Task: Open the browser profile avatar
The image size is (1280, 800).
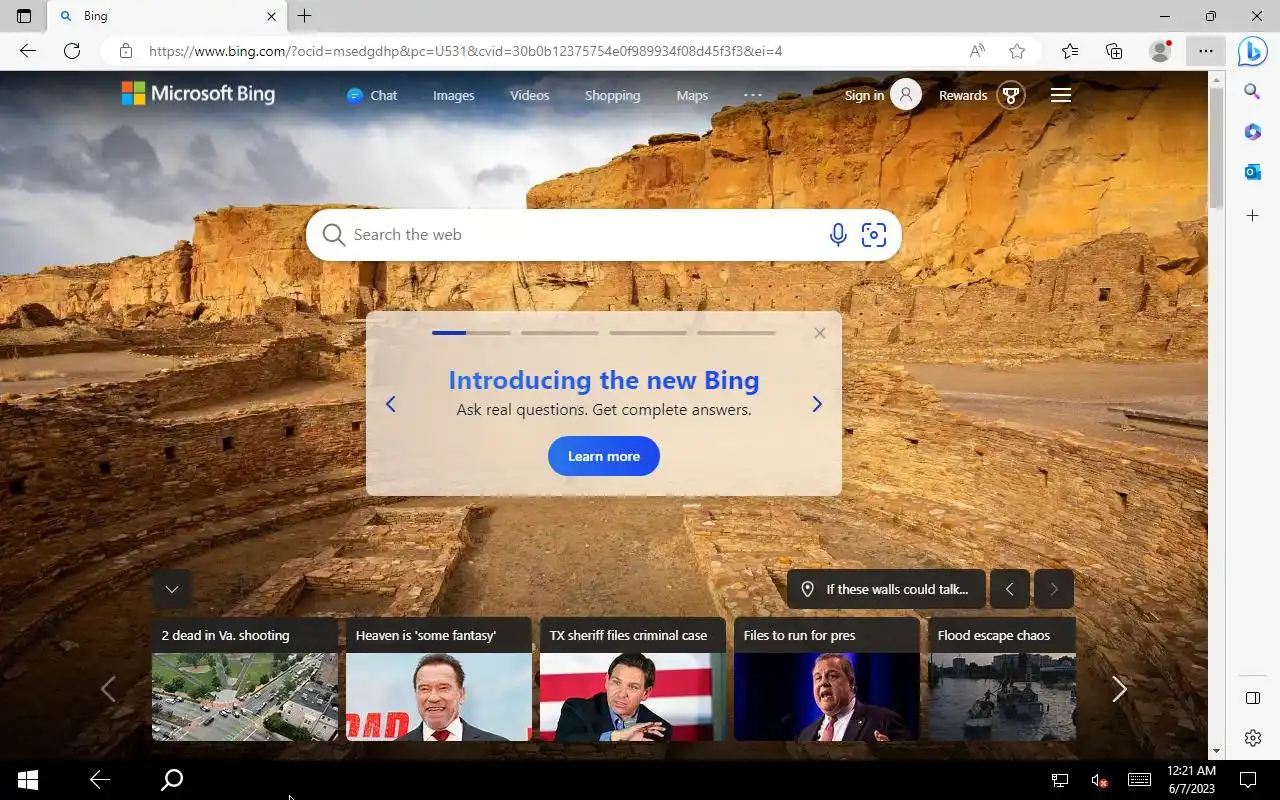Action: pyautogui.click(x=1160, y=51)
